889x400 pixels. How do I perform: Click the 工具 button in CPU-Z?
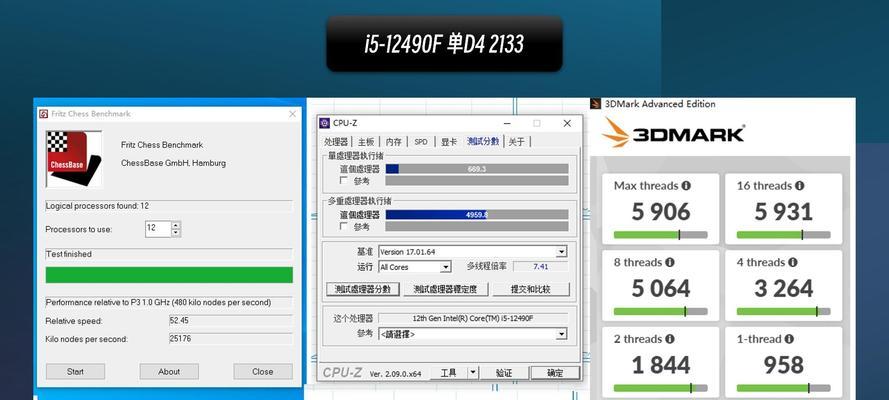coord(448,373)
